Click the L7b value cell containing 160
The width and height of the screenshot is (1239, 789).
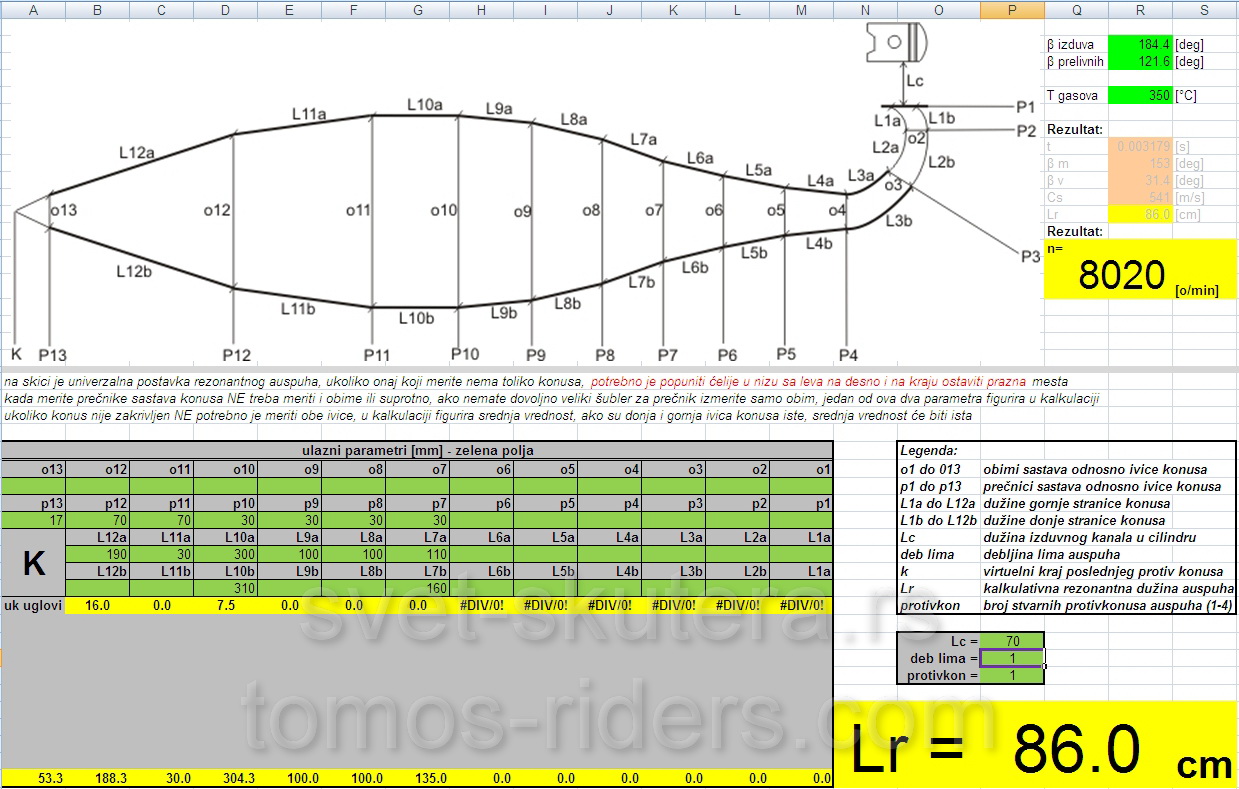417,588
